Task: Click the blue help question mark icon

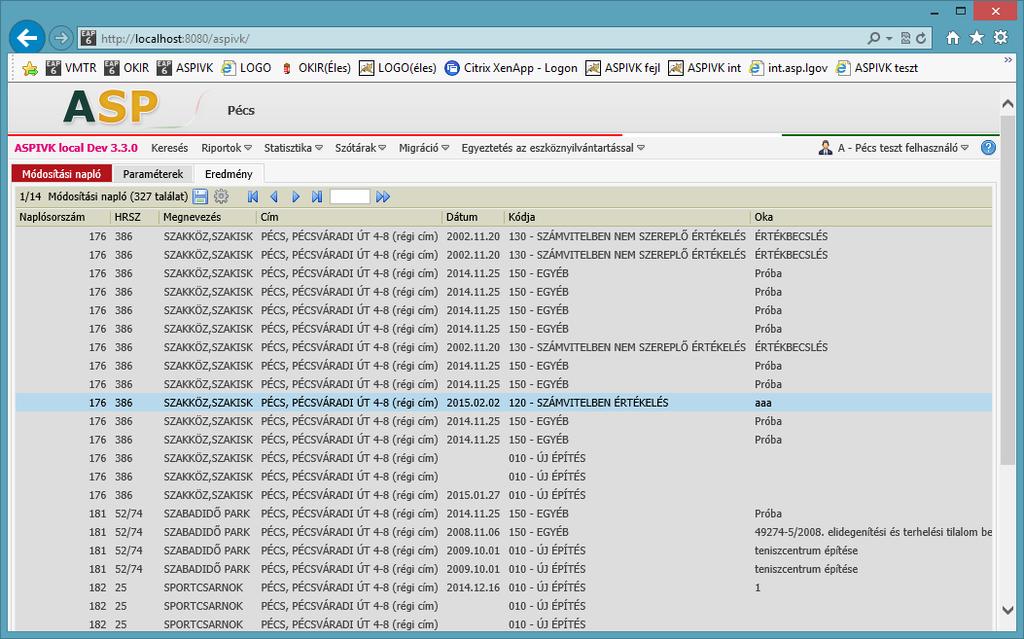Action: click(988, 148)
